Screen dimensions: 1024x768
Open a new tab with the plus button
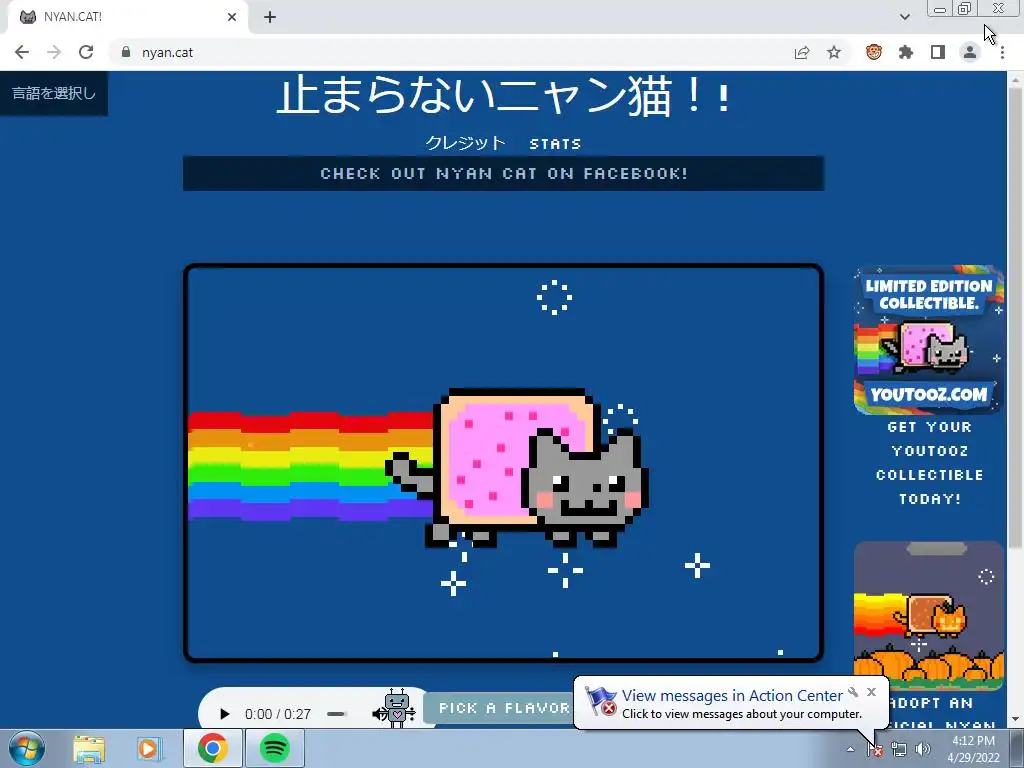point(270,17)
